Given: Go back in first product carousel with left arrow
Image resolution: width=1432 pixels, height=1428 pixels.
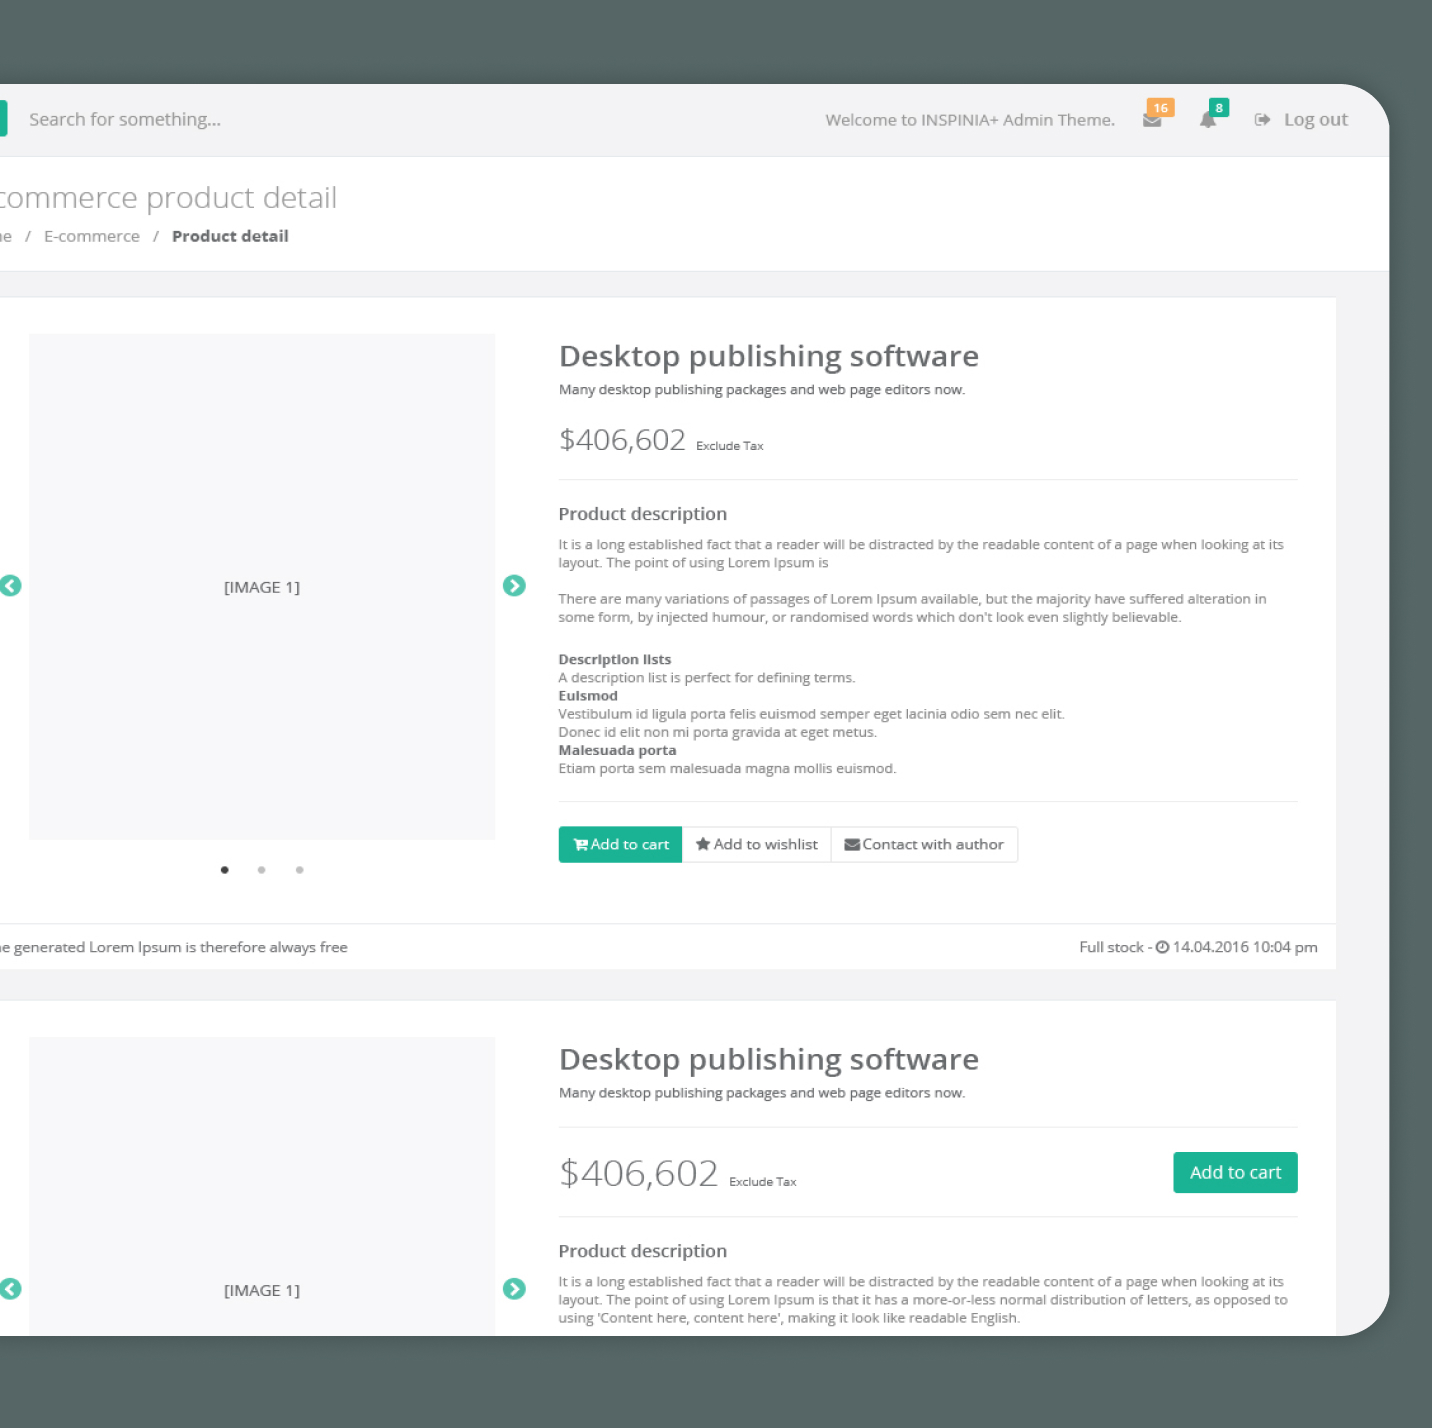Looking at the screenshot, I should (x=11, y=586).
